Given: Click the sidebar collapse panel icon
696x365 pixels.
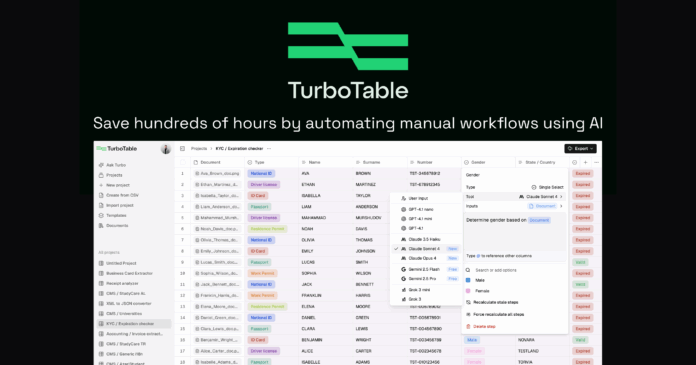Looking at the screenshot, I should click(182, 149).
